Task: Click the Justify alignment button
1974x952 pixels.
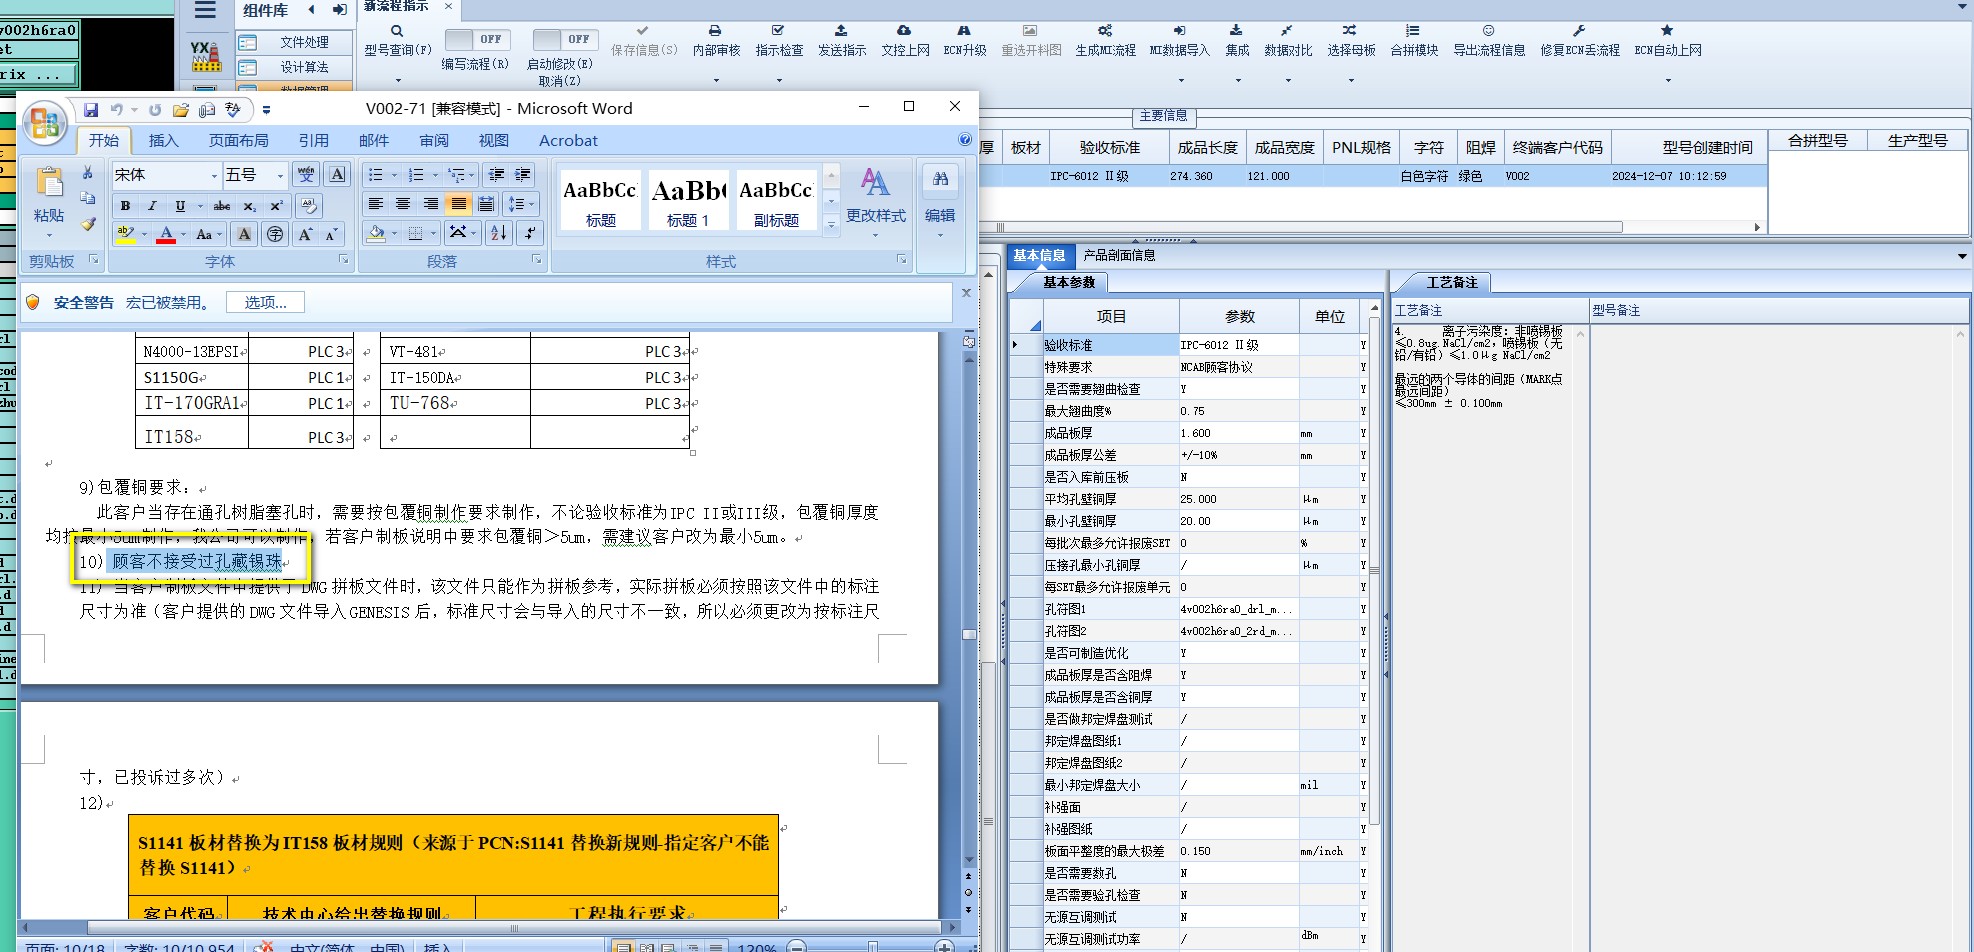Action: (x=458, y=204)
